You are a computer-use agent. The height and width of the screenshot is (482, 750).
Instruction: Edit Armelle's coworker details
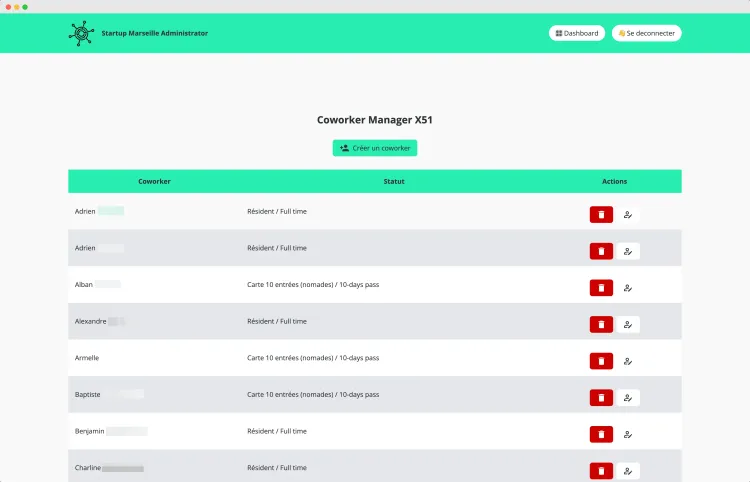click(628, 361)
